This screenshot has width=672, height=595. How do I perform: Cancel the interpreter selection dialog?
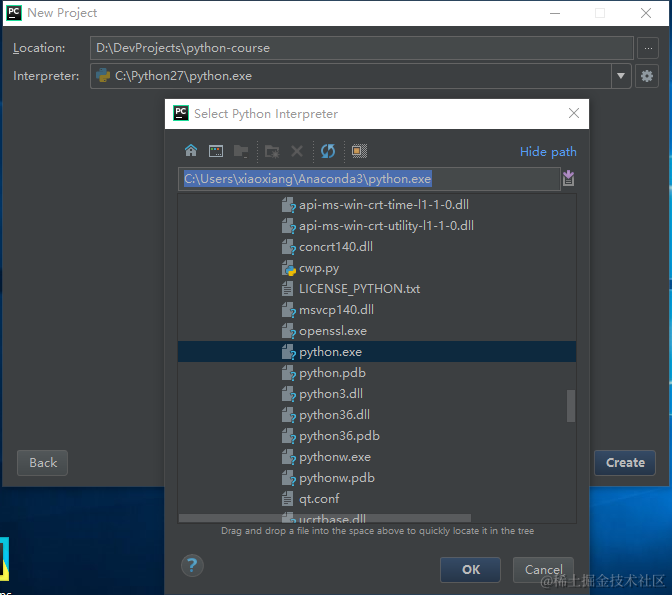point(543,570)
